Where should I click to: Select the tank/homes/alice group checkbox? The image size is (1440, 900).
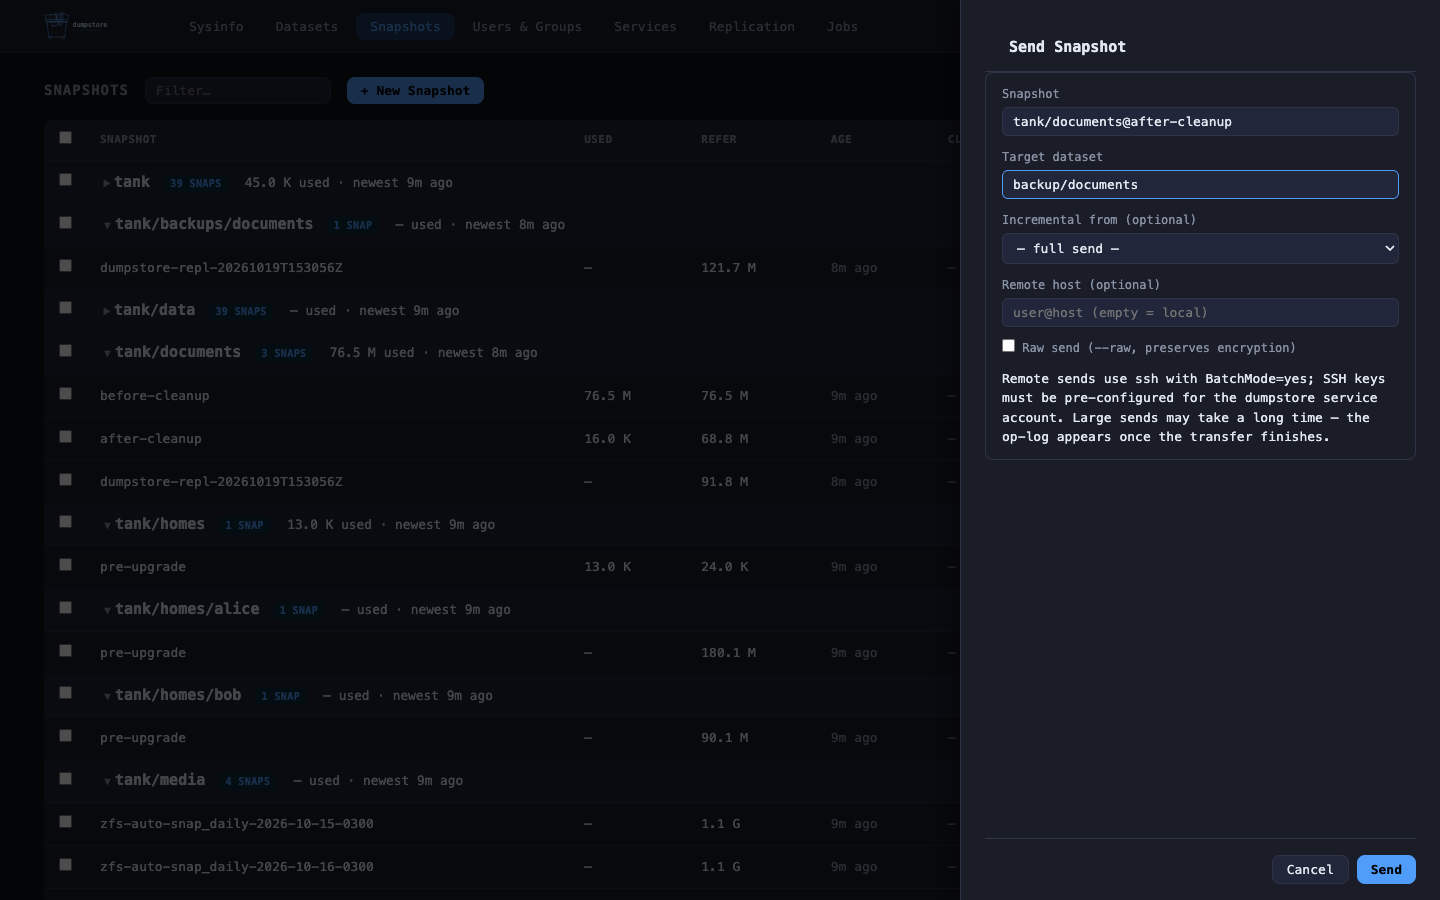65,608
